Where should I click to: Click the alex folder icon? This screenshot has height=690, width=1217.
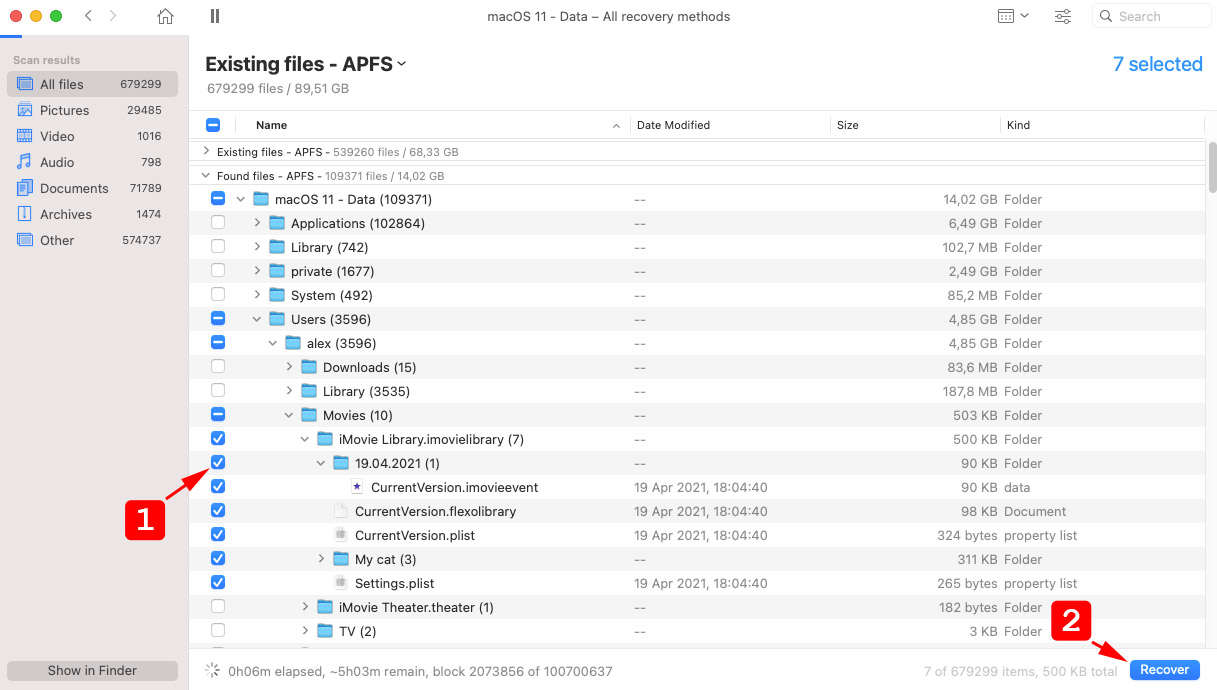point(293,343)
